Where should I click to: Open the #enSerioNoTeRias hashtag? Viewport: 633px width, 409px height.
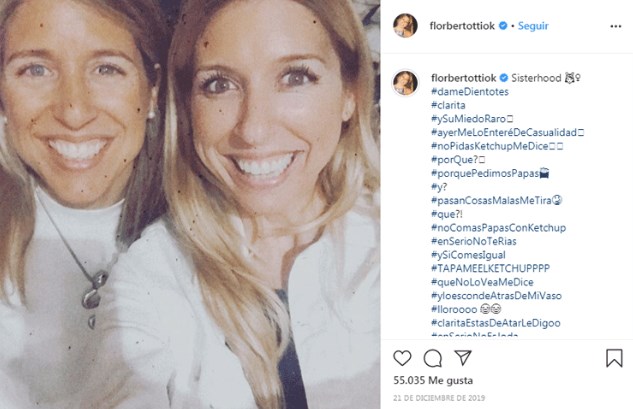point(478,241)
